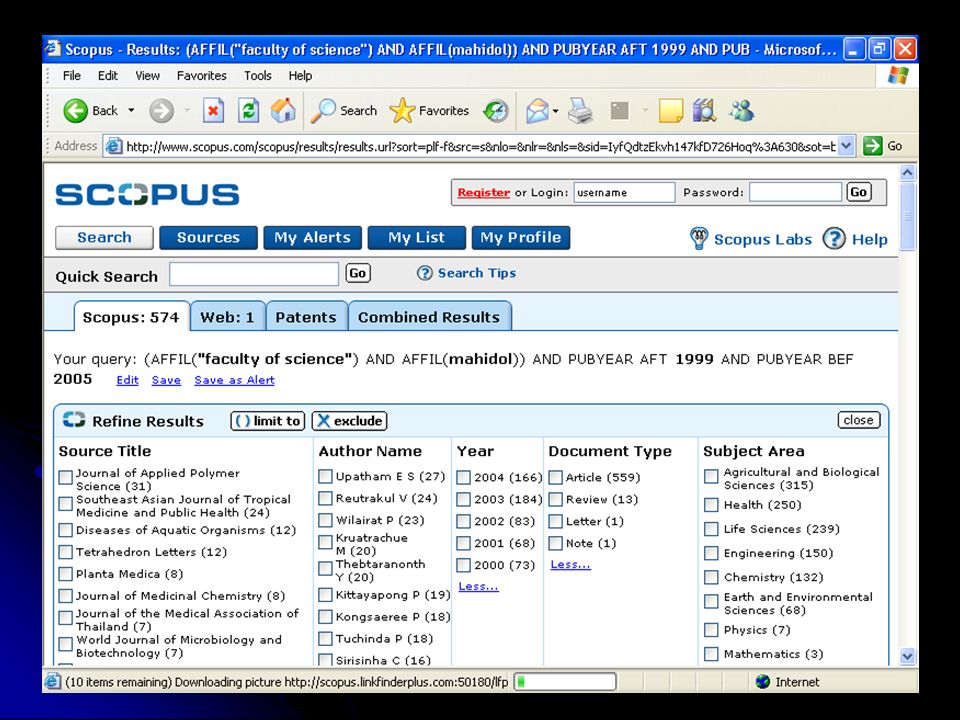Stop page loading with red X icon
This screenshot has height=720, width=960.
point(213,111)
